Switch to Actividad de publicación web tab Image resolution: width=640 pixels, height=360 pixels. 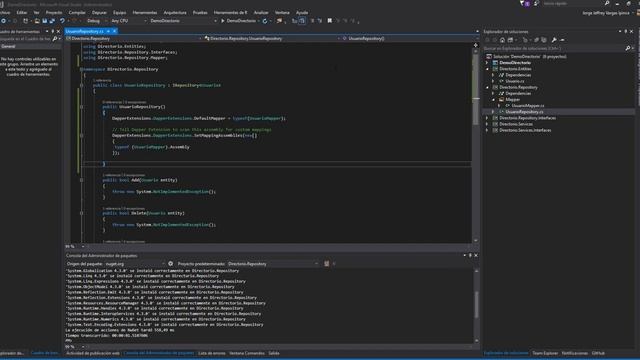pyautogui.click(x=93, y=353)
